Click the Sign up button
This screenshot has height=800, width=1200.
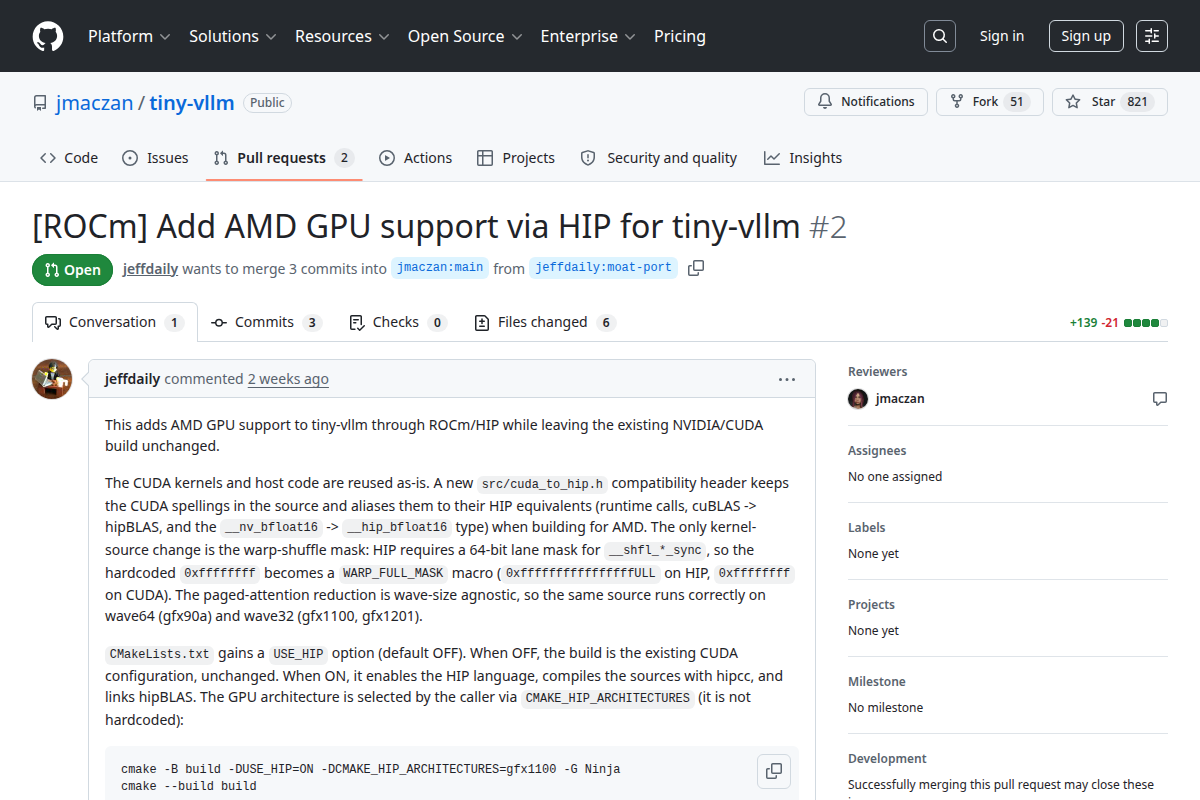1086,36
